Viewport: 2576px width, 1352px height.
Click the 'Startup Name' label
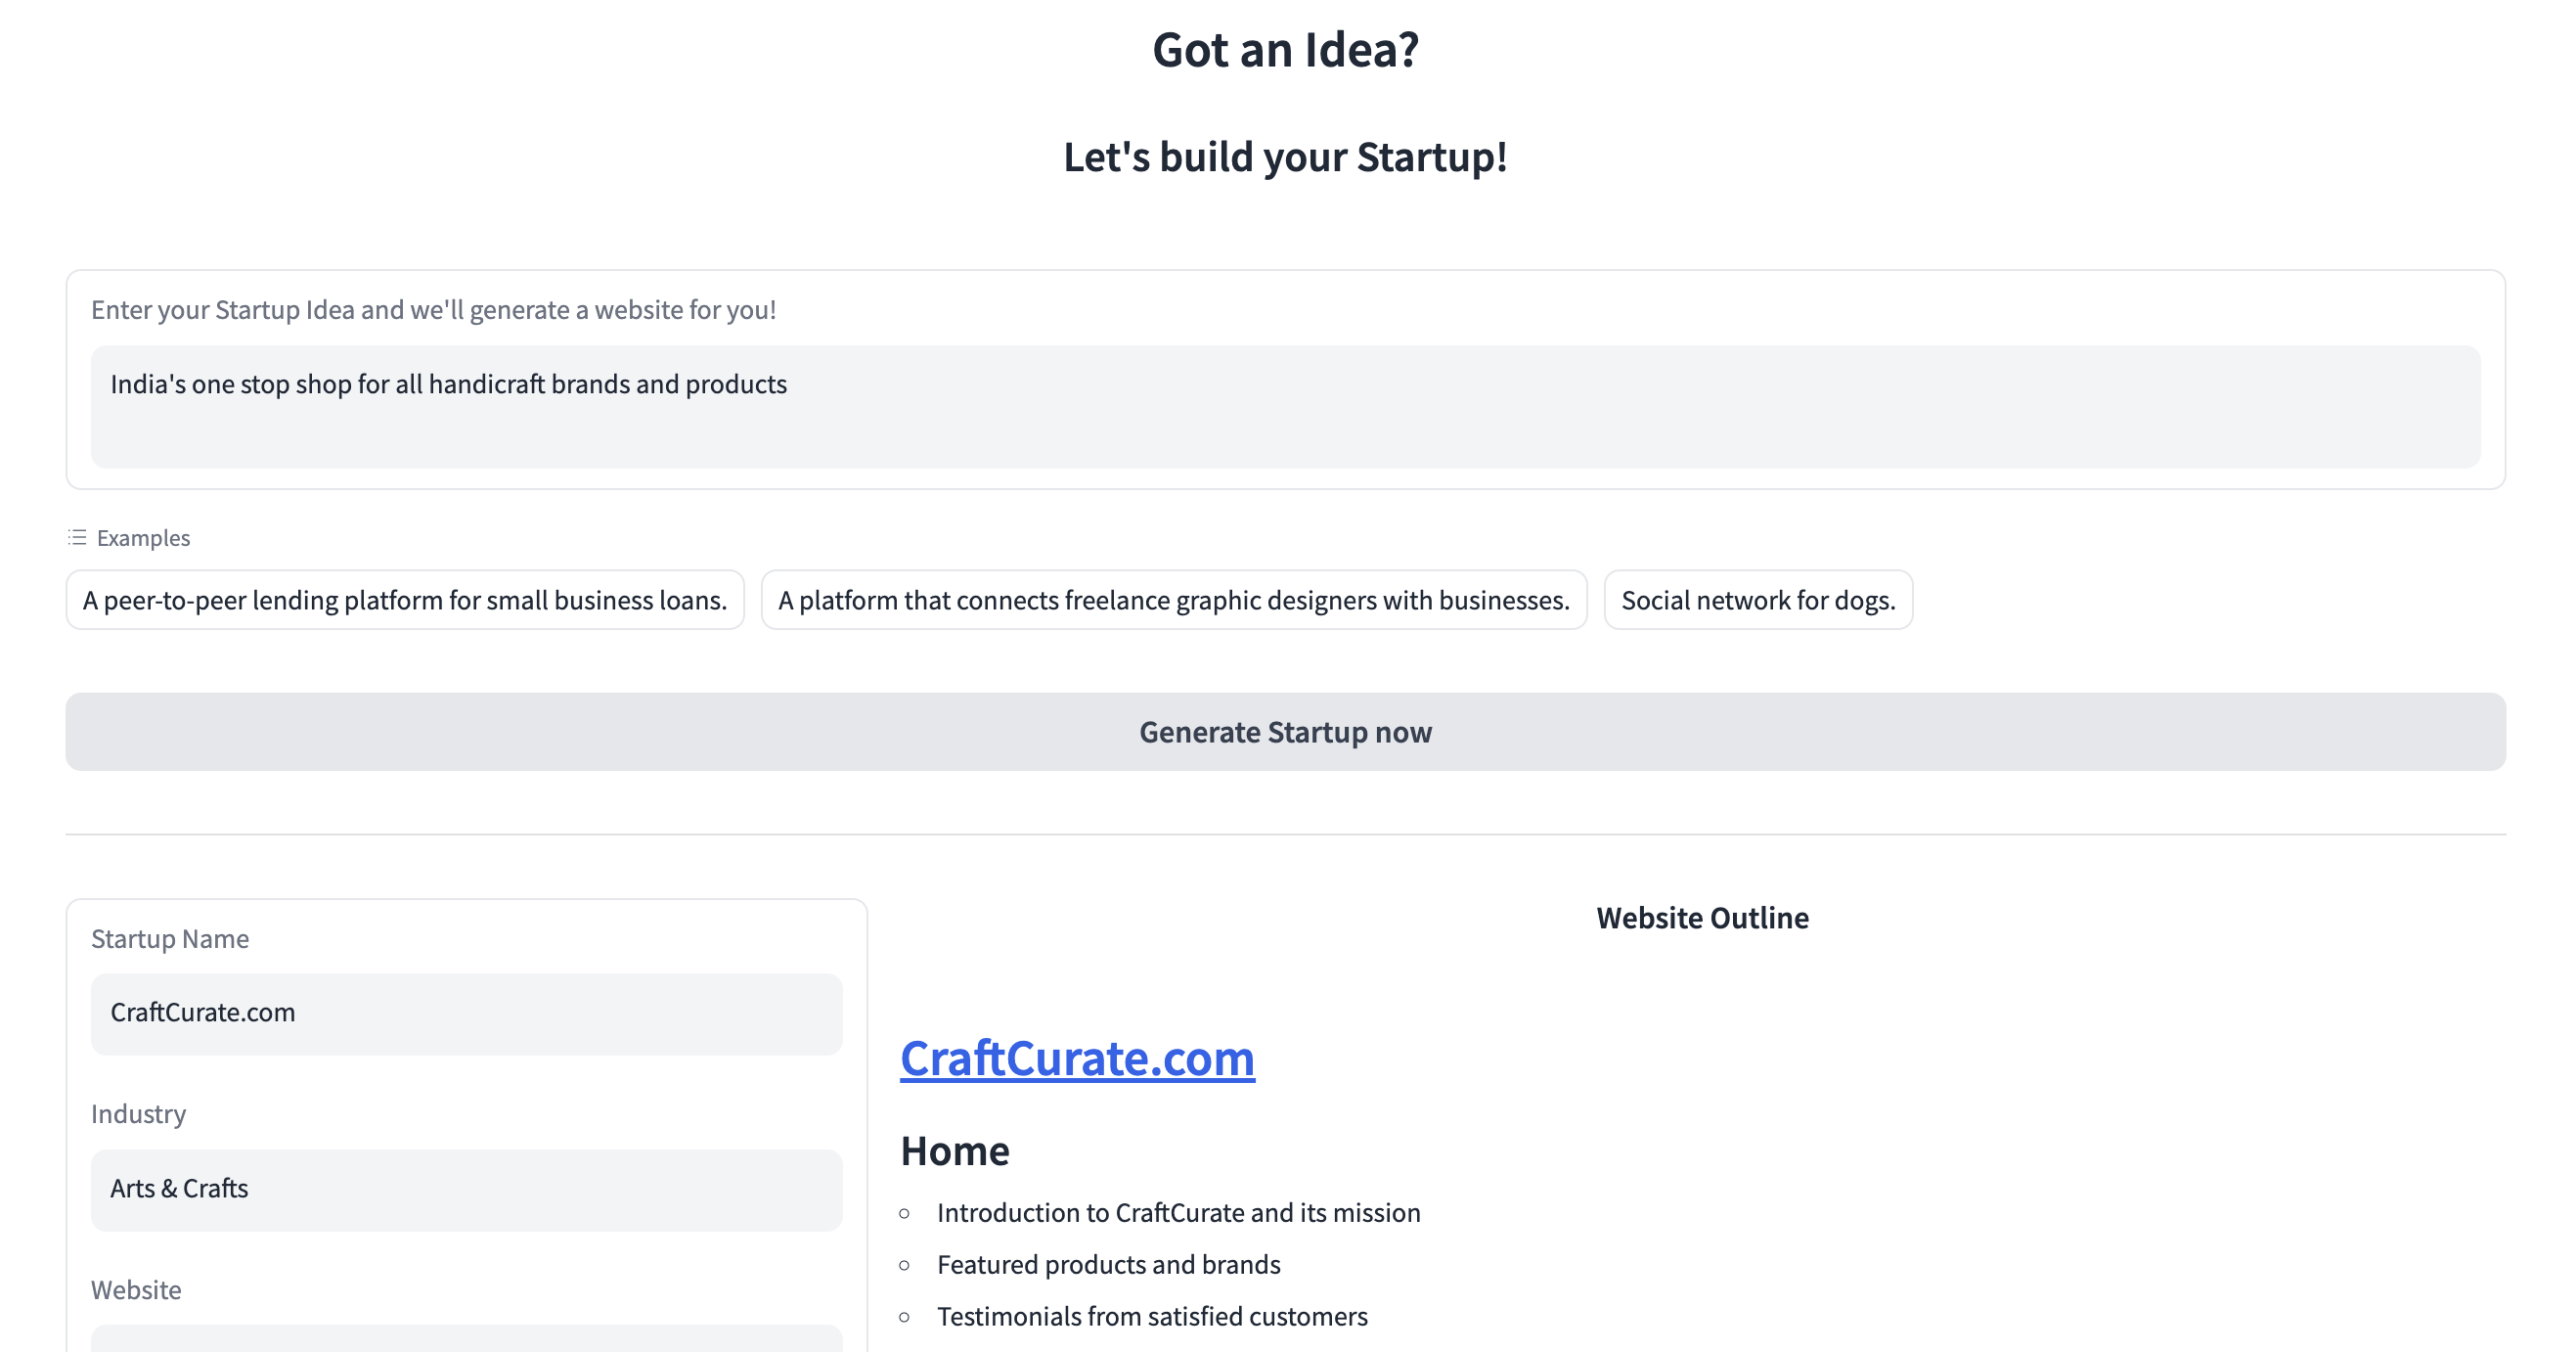170,939
